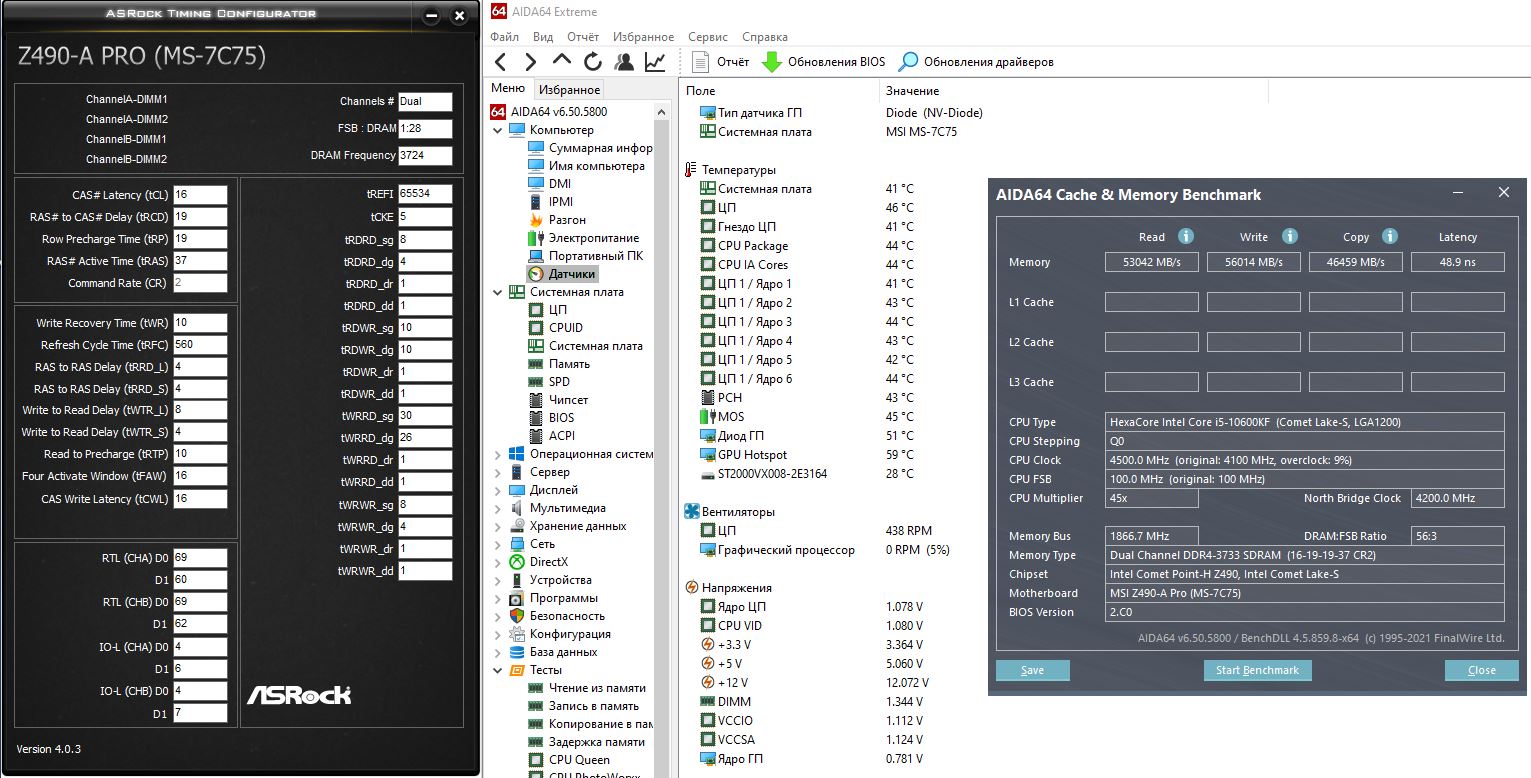
Task: Open the SPD tree item
Action: [x=549, y=381]
